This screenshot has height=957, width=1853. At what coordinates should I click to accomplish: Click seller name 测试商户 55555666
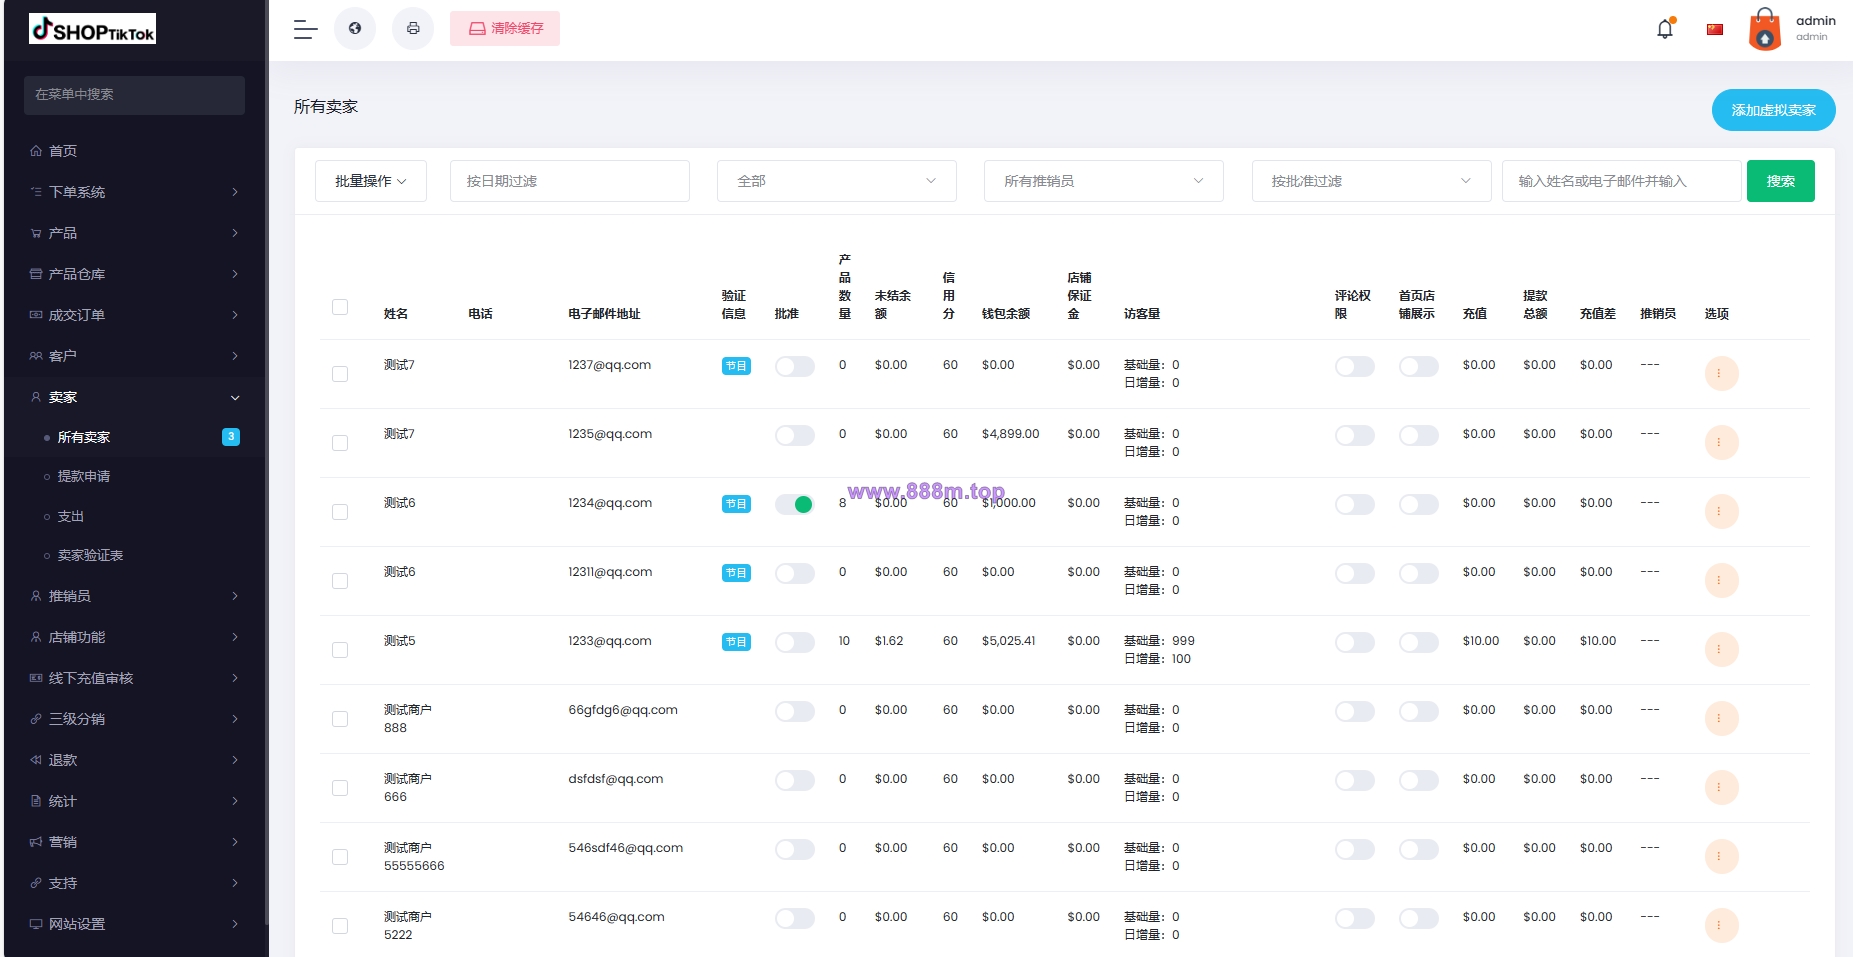(x=414, y=857)
